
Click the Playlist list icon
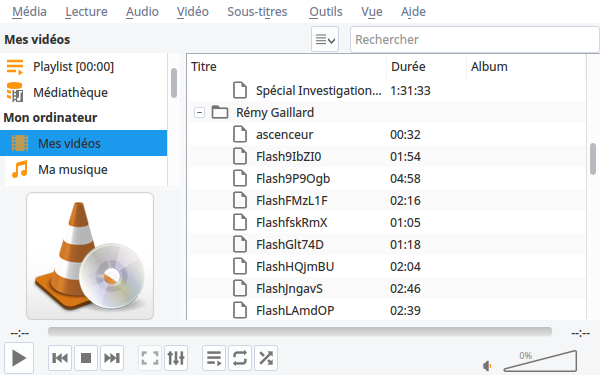[x=15, y=67]
